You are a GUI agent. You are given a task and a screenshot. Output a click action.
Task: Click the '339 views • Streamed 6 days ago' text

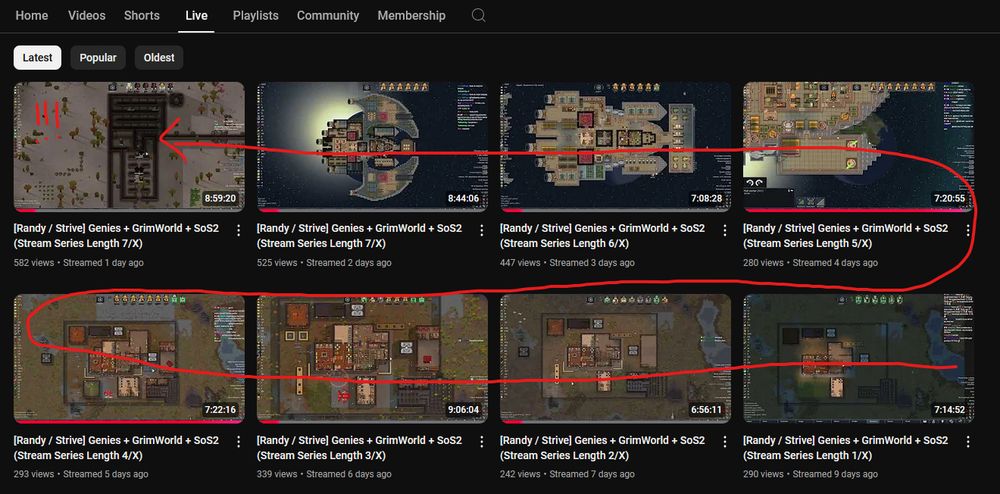[324, 474]
